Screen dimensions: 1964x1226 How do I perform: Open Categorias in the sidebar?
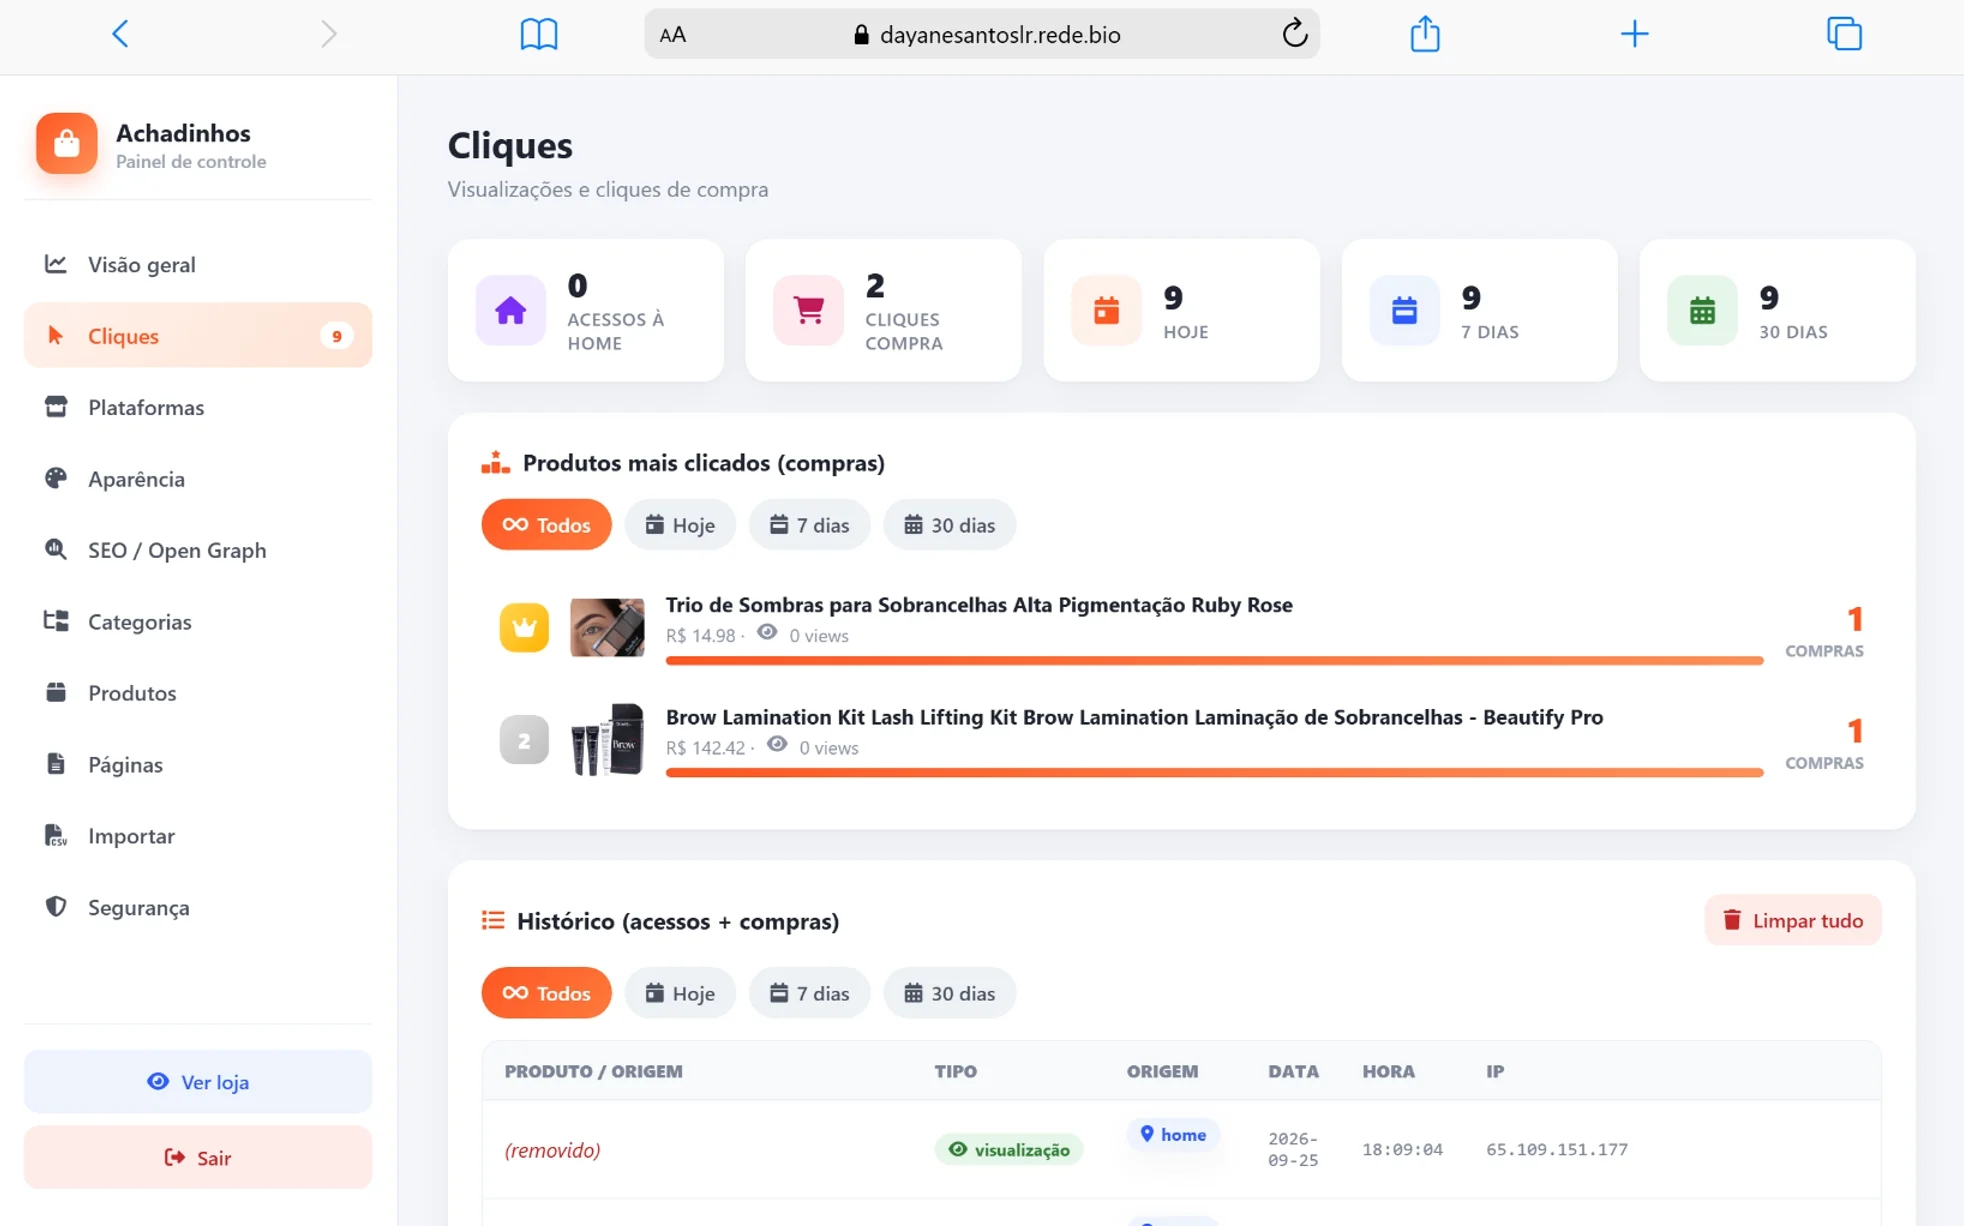198,621
